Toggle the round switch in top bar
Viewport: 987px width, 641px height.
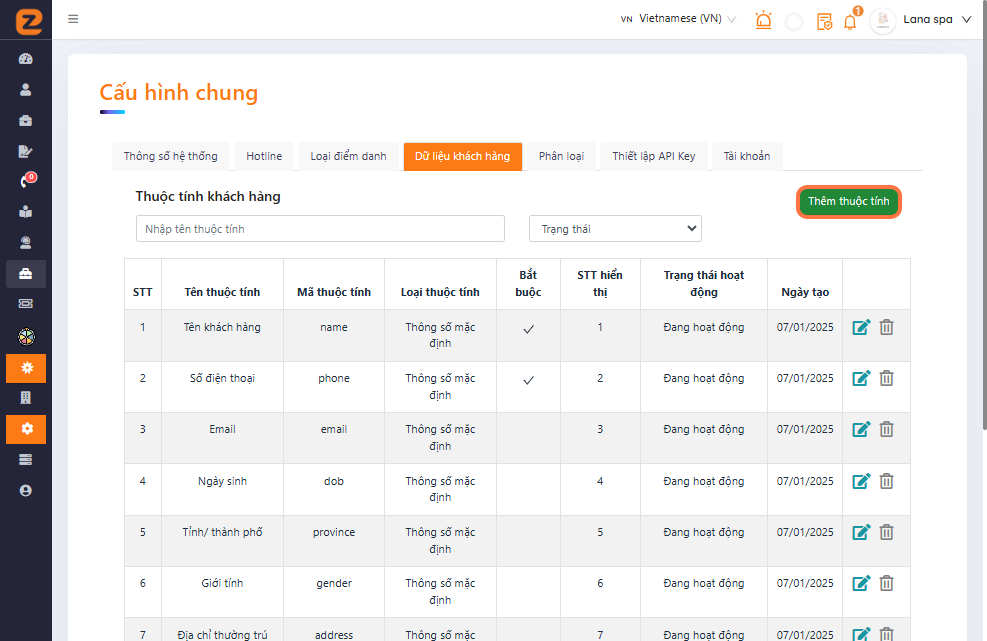point(794,21)
